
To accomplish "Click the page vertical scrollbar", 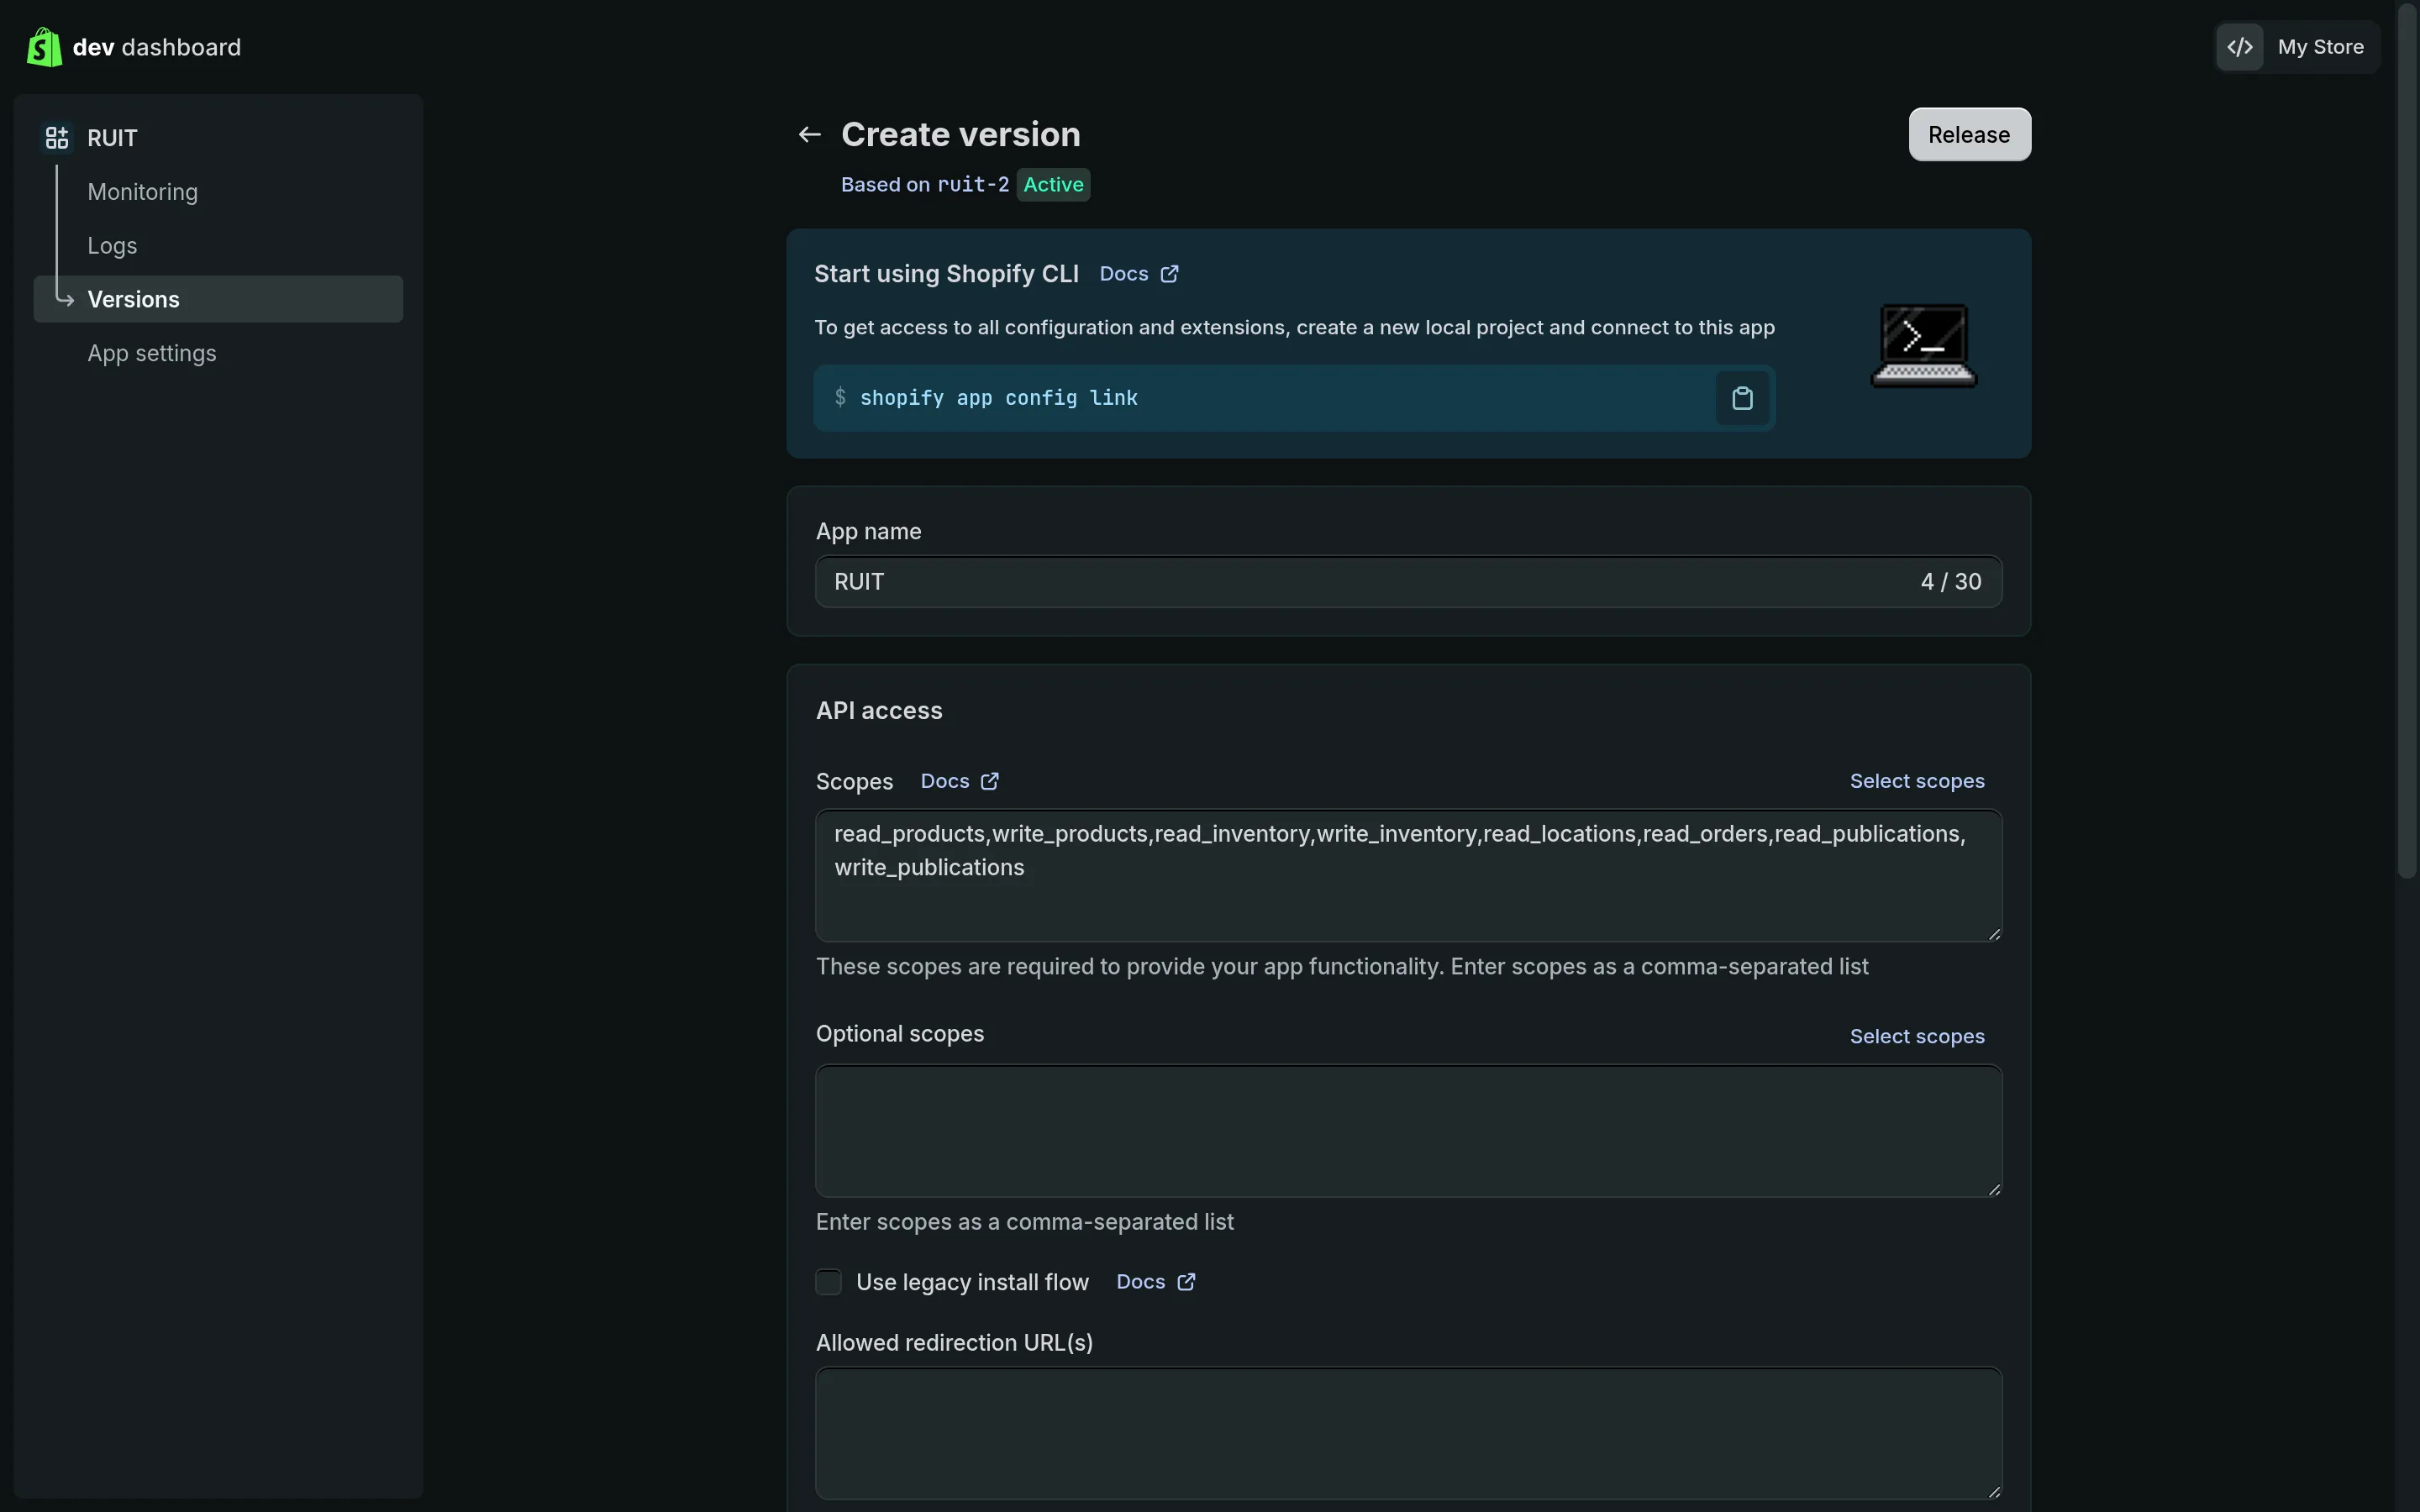I will tap(2407, 440).
